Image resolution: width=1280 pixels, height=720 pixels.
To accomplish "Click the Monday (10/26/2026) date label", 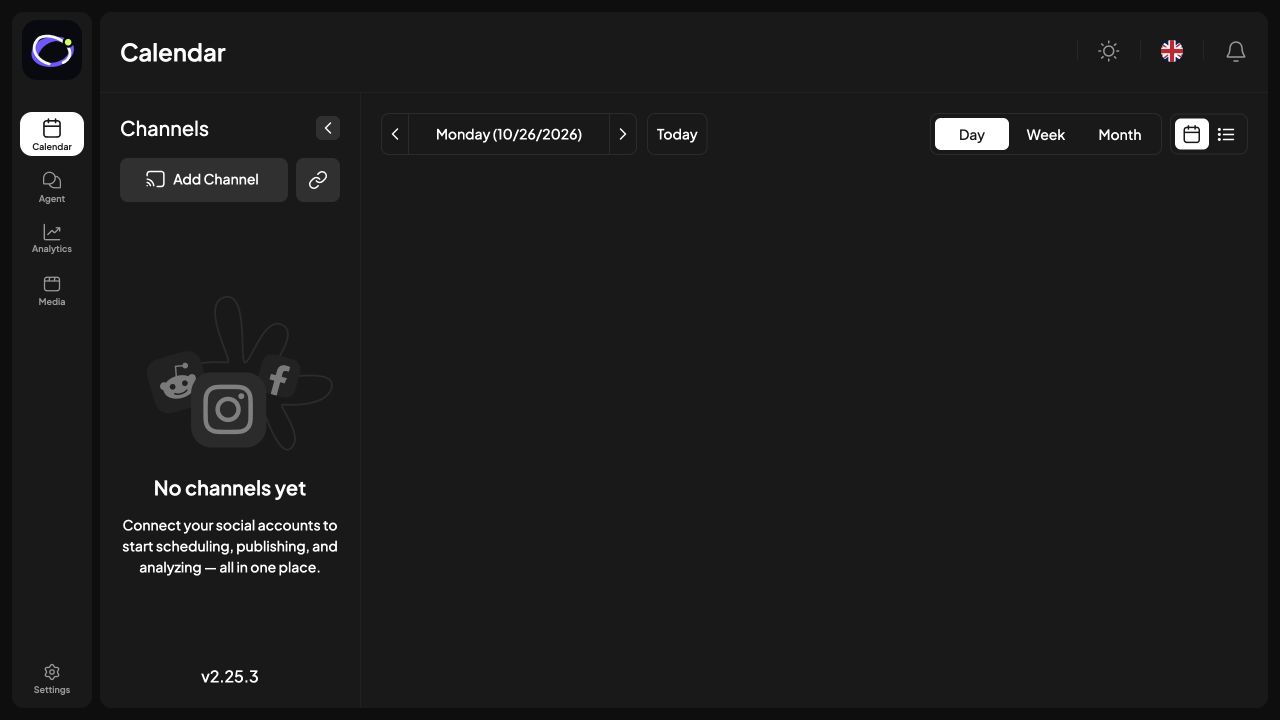I will 509,134.
